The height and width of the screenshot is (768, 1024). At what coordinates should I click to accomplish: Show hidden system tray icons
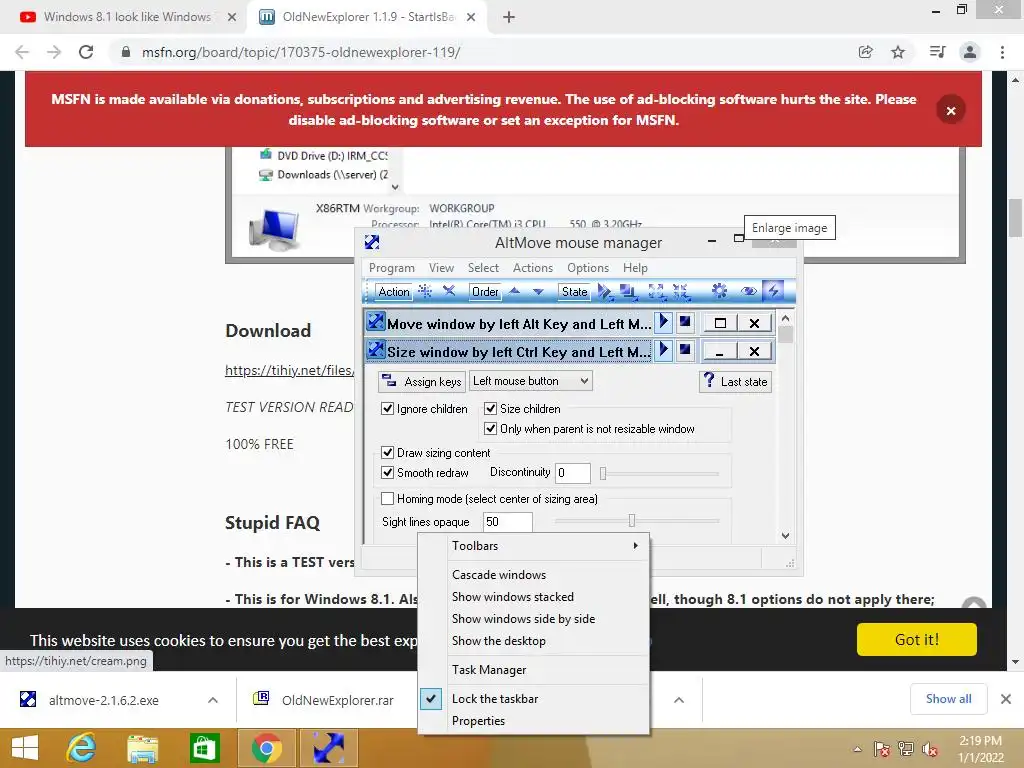point(857,749)
